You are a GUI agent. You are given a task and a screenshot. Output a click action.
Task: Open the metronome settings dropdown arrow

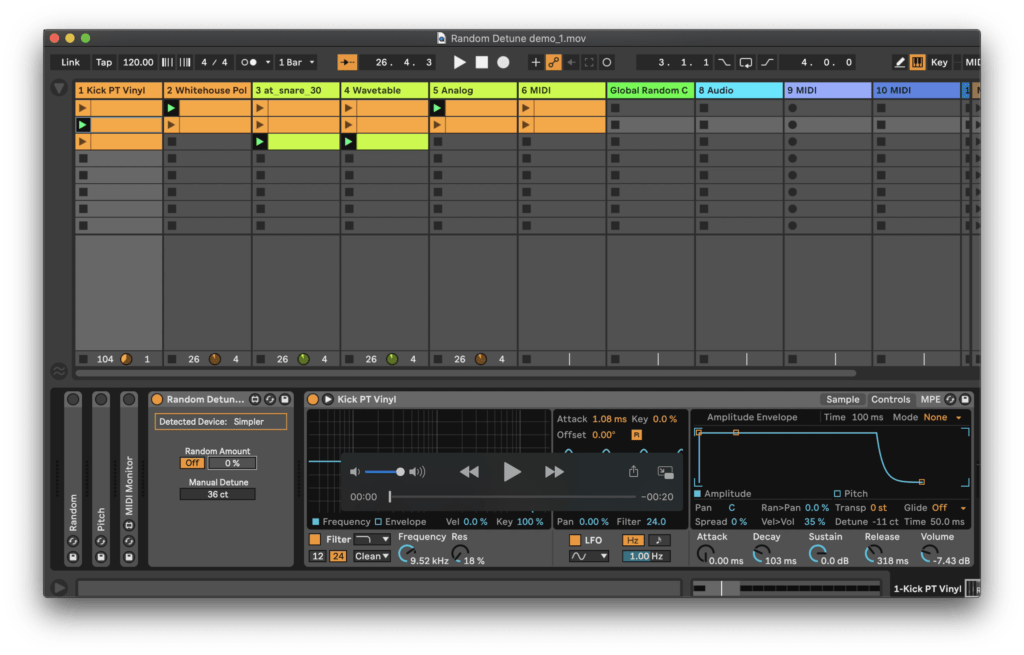[x=268, y=62]
